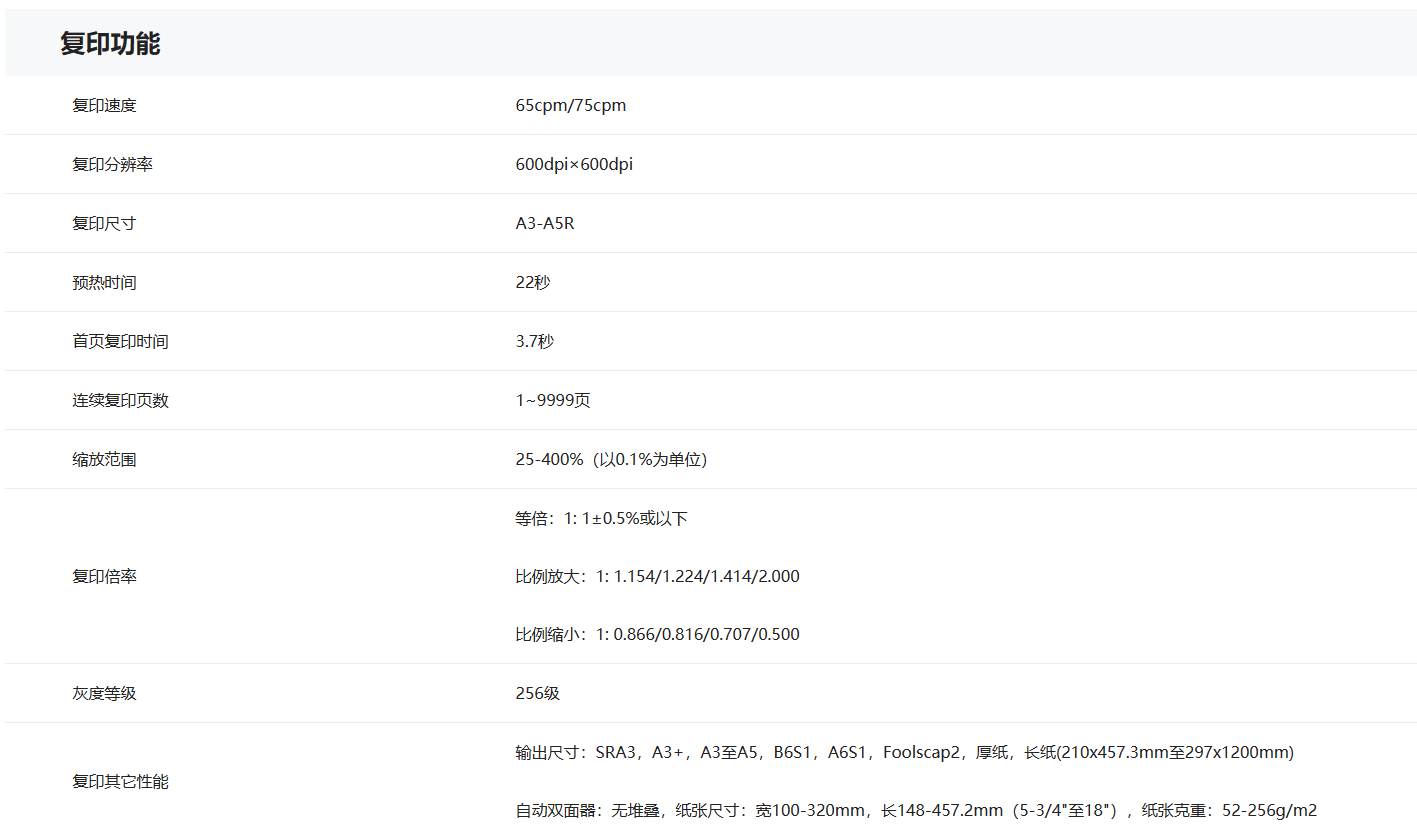
Task: Select the 首页复印时间 label
Action: click(x=120, y=341)
